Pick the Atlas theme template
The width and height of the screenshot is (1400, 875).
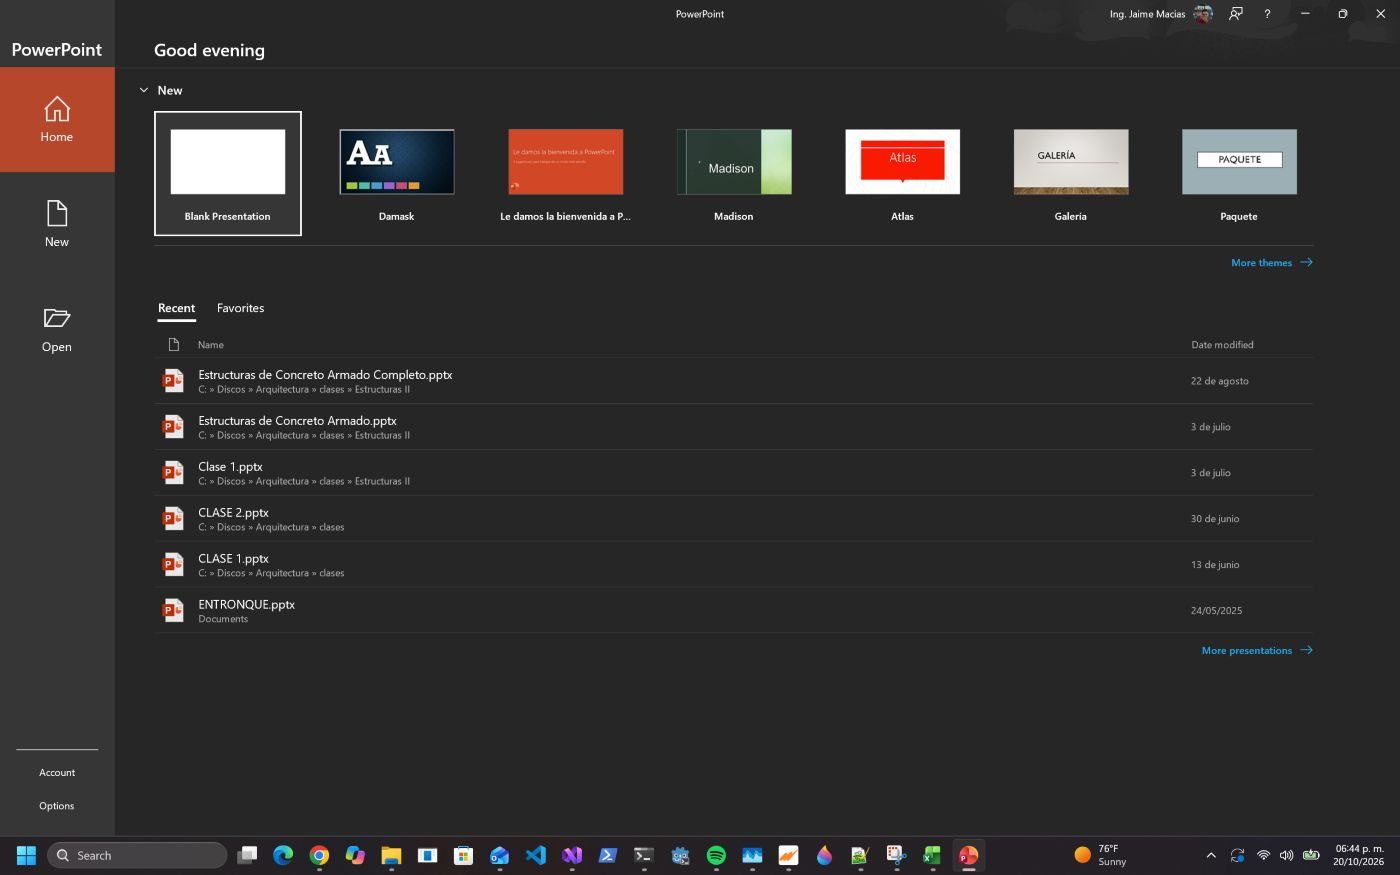coord(902,174)
